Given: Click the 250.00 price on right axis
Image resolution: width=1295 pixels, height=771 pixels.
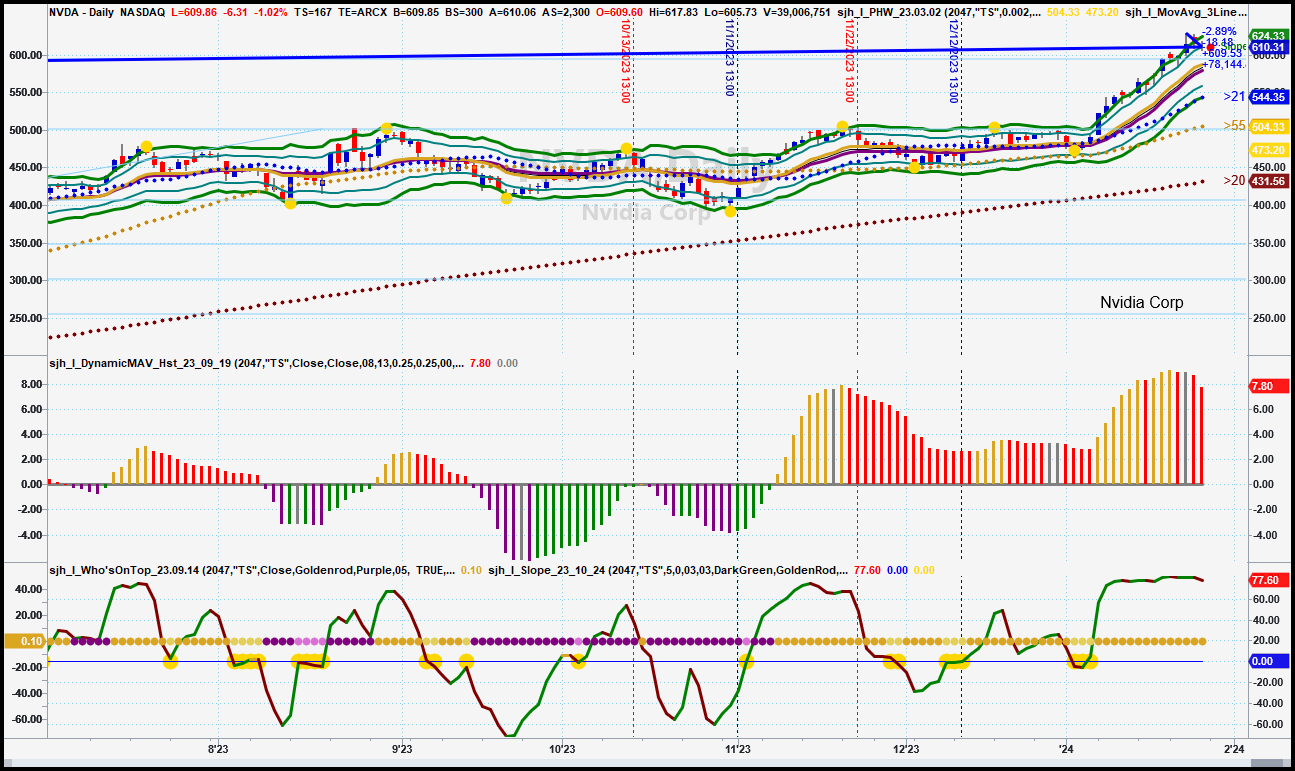Looking at the screenshot, I should pyautogui.click(x=1268, y=318).
